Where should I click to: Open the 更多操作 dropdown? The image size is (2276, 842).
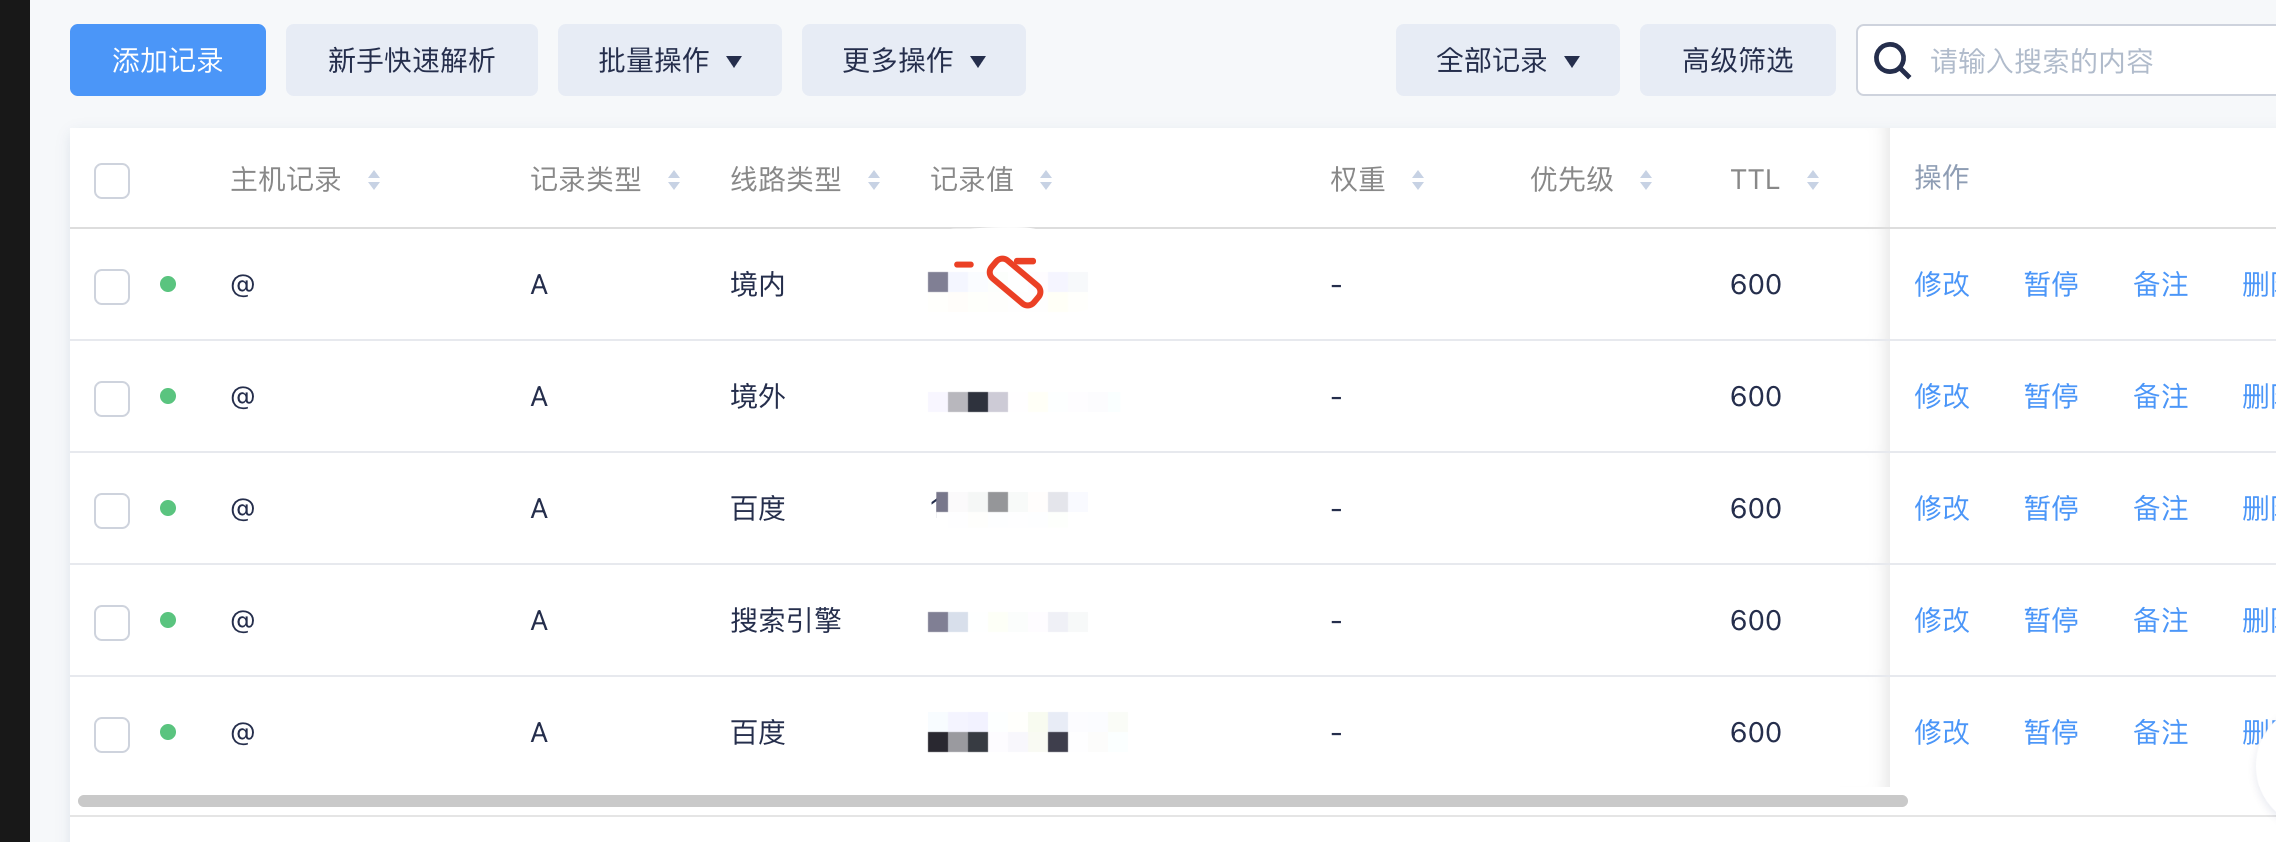914,60
